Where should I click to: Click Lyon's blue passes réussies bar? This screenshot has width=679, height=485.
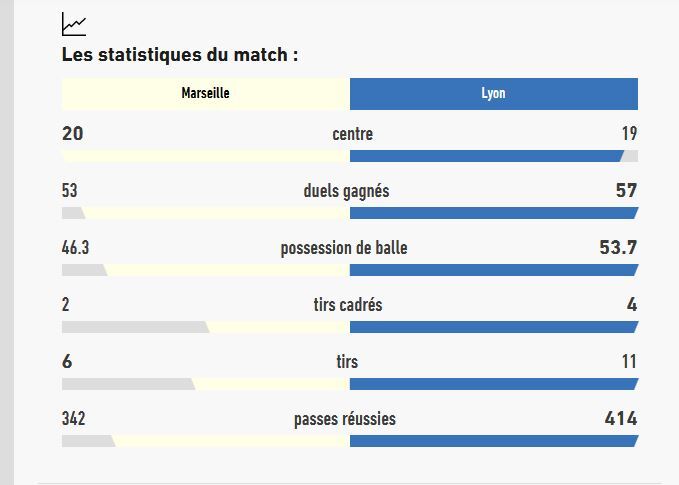coord(493,441)
